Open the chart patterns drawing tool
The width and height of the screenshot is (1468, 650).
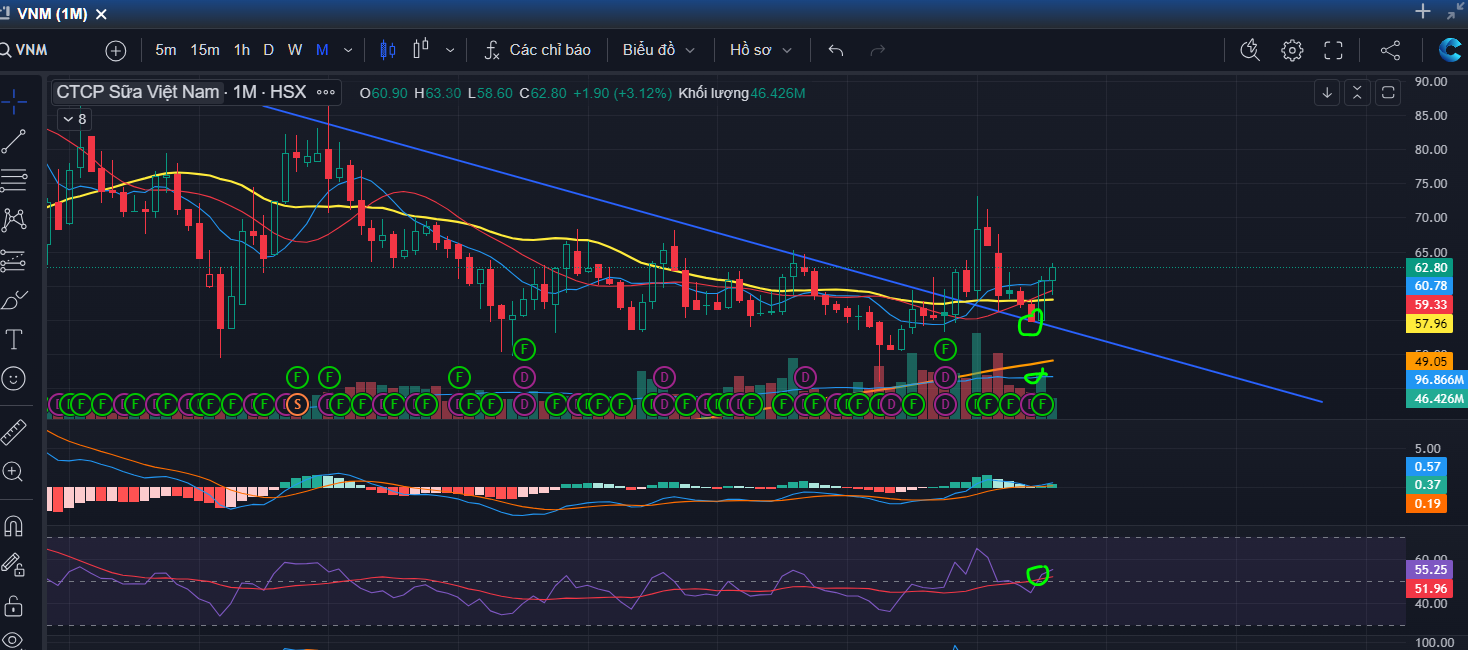[x=14, y=219]
